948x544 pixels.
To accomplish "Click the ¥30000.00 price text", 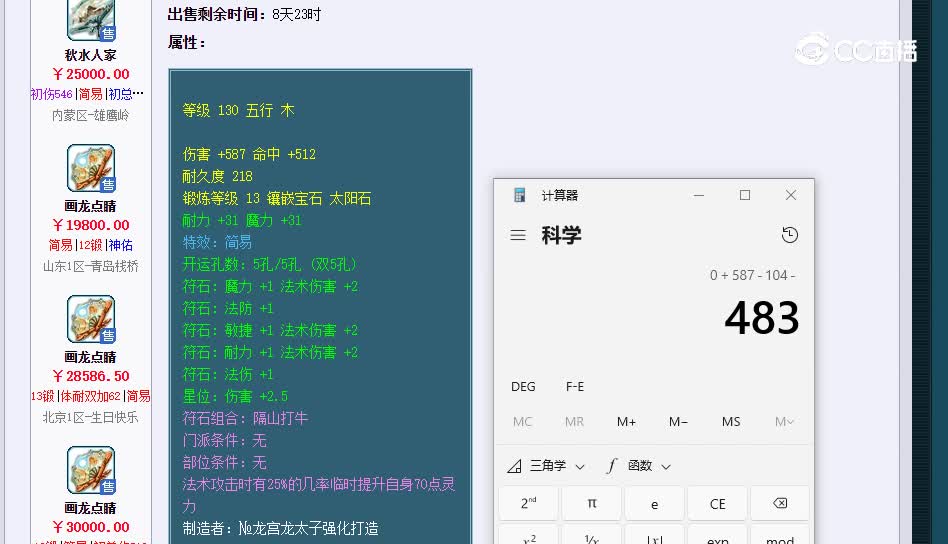I will click(x=91, y=527).
